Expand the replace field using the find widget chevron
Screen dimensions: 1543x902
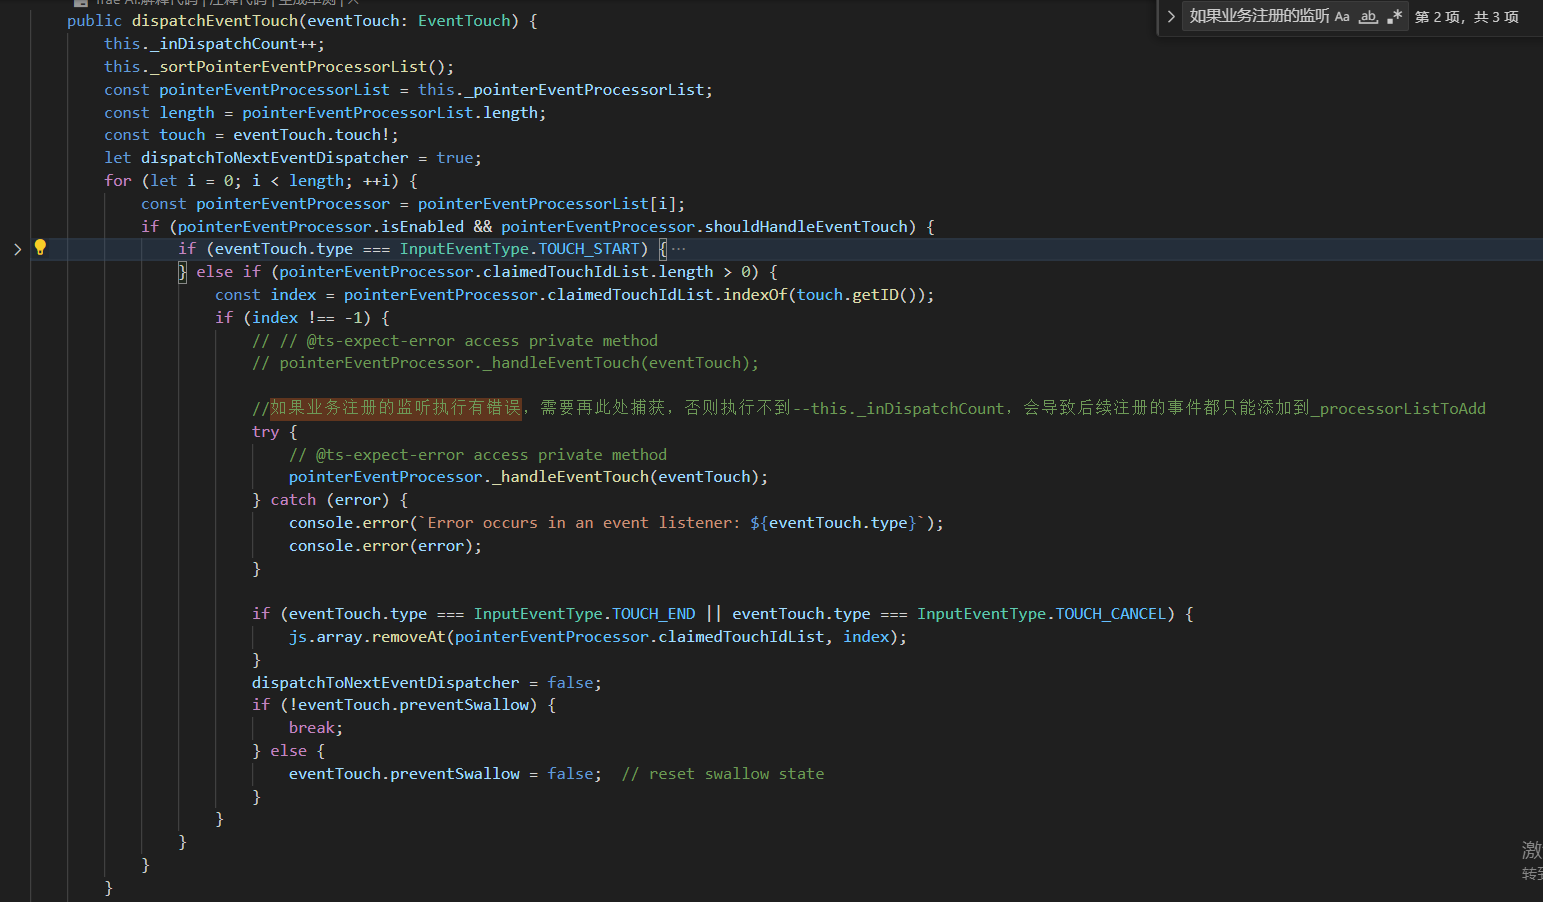[1170, 16]
